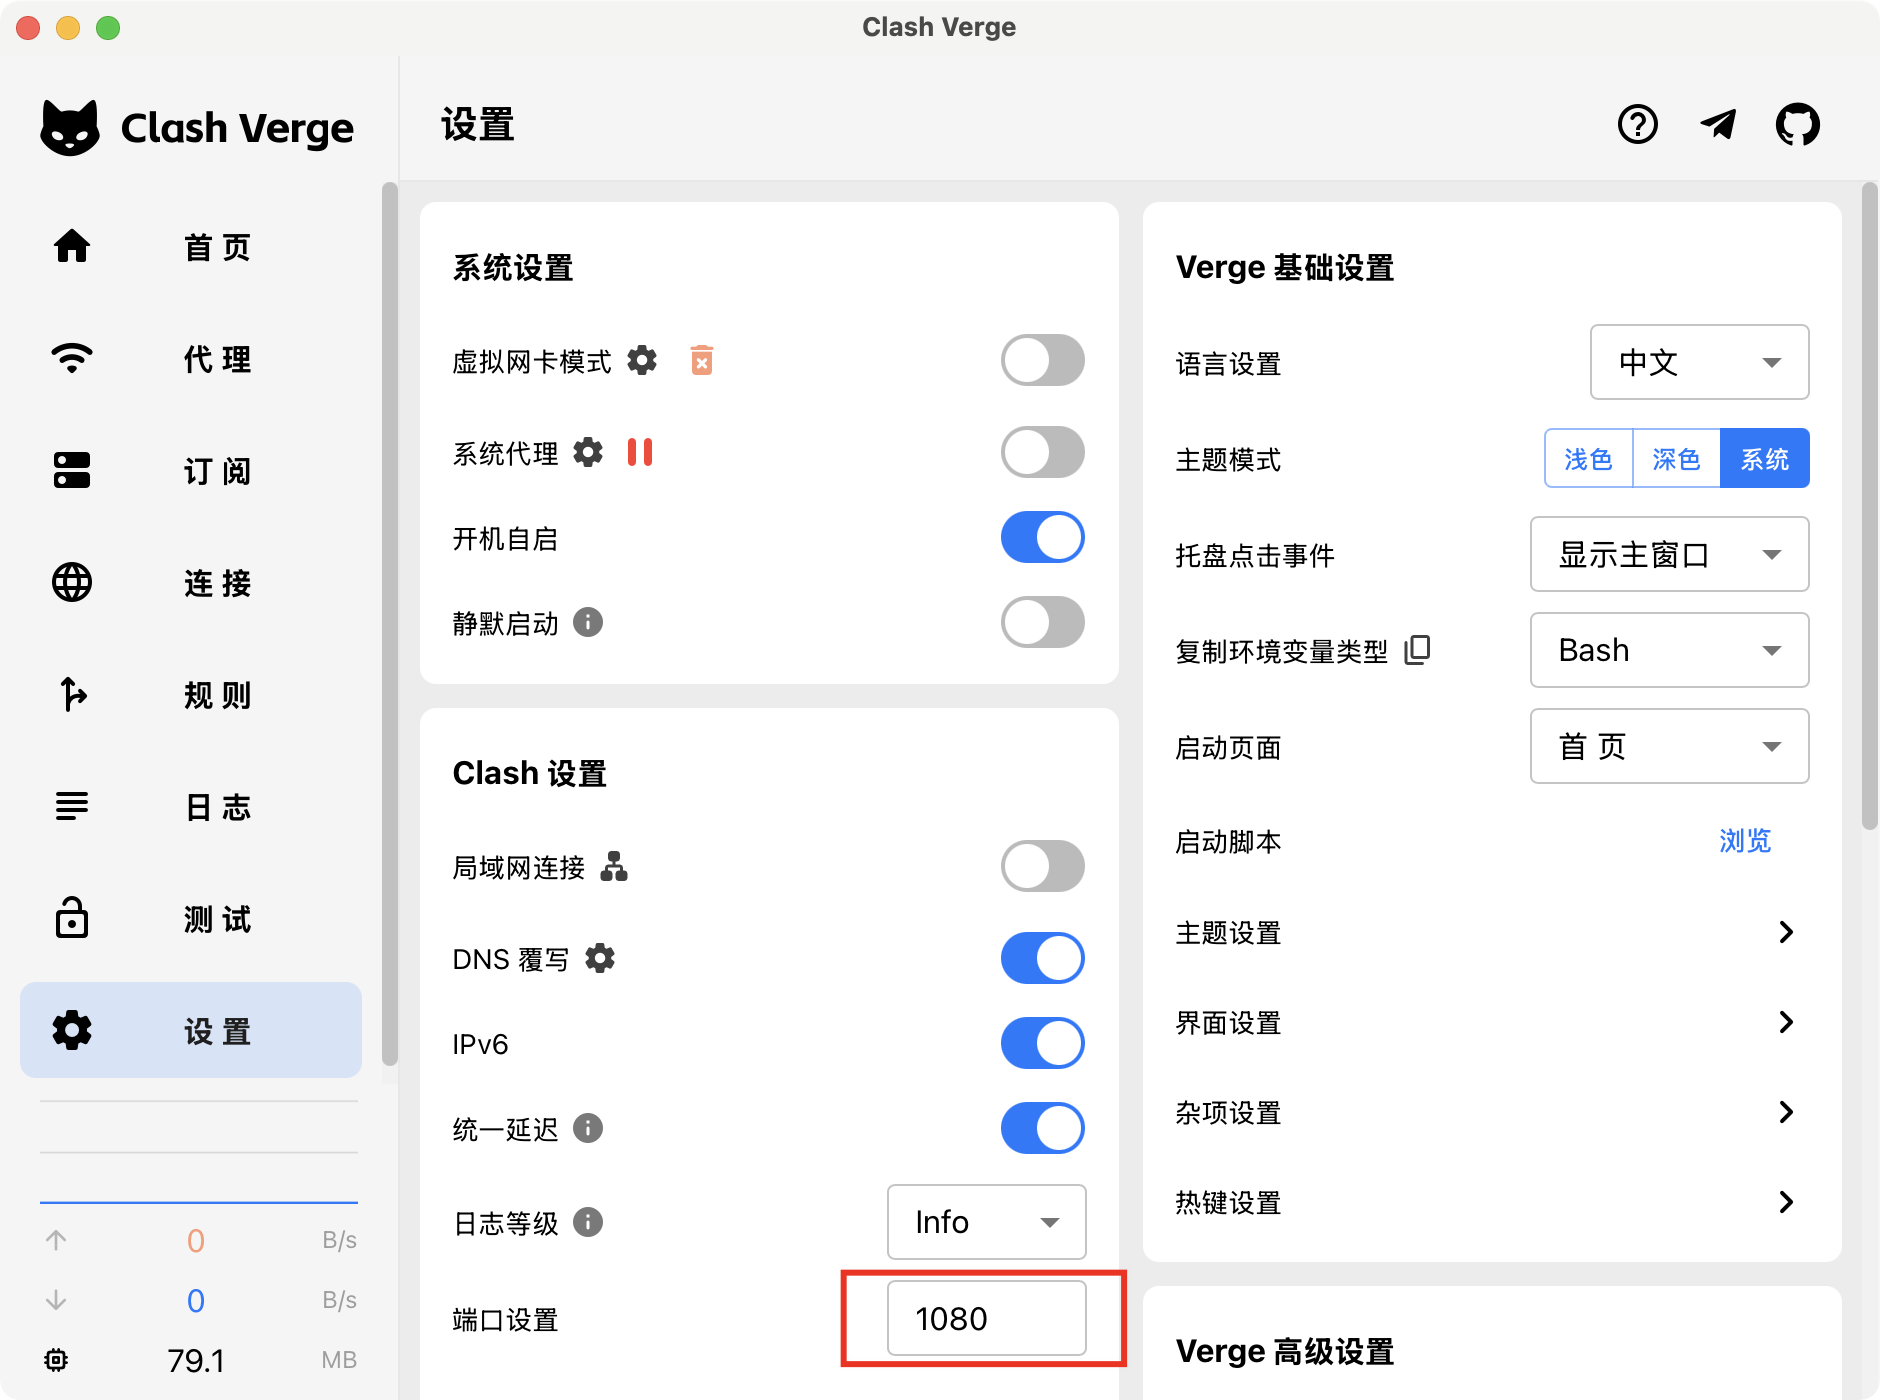
Task: Open the Bash environment type dropdown
Action: click(x=1668, y=650)
